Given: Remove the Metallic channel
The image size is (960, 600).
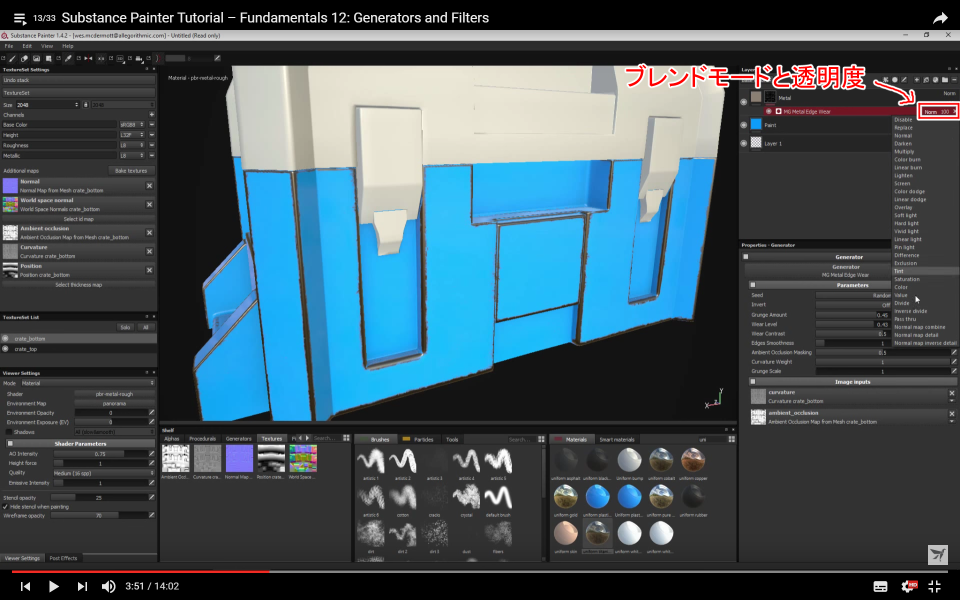Looking at the screenshot, I should click(151, 156).
